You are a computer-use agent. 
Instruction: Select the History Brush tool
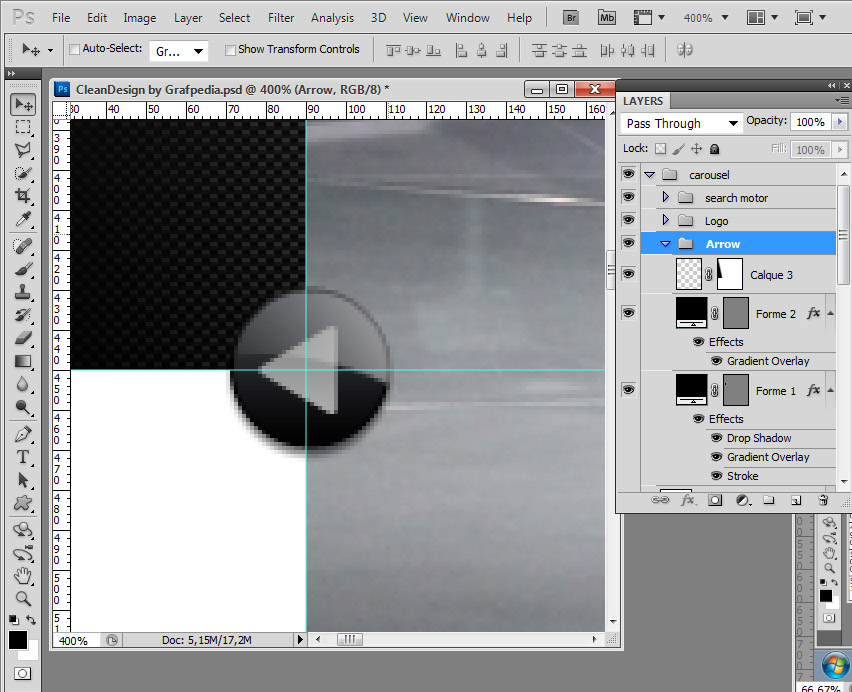point(23,315)
